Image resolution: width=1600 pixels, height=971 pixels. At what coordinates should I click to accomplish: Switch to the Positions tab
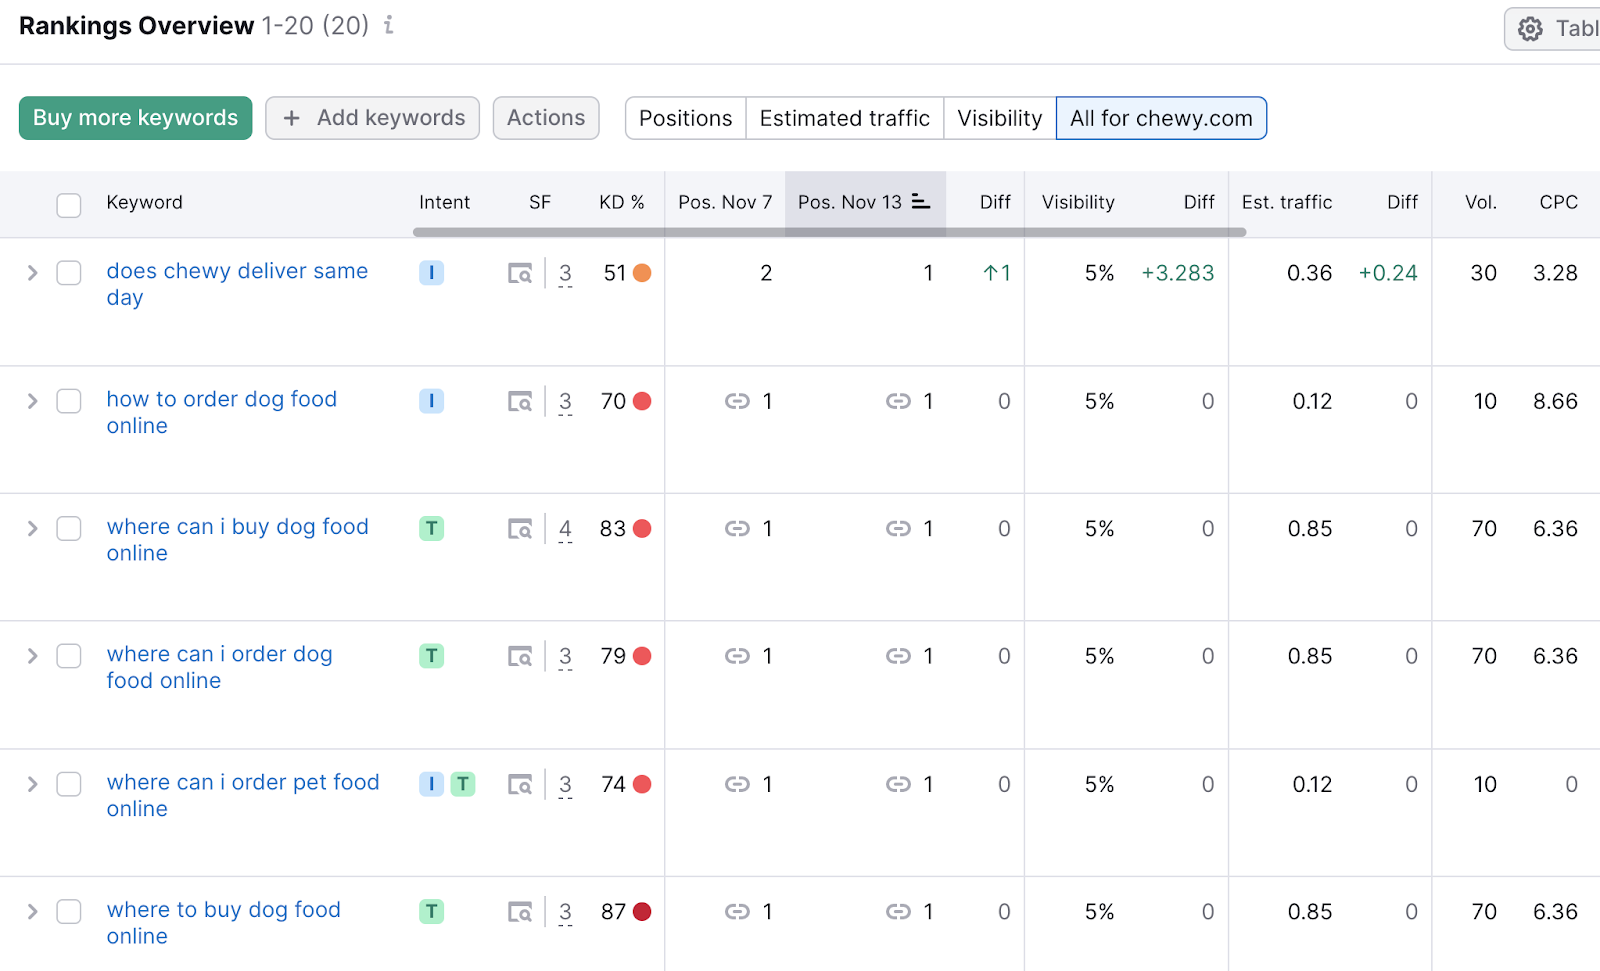pyautogui.click(x=685, y=117)
